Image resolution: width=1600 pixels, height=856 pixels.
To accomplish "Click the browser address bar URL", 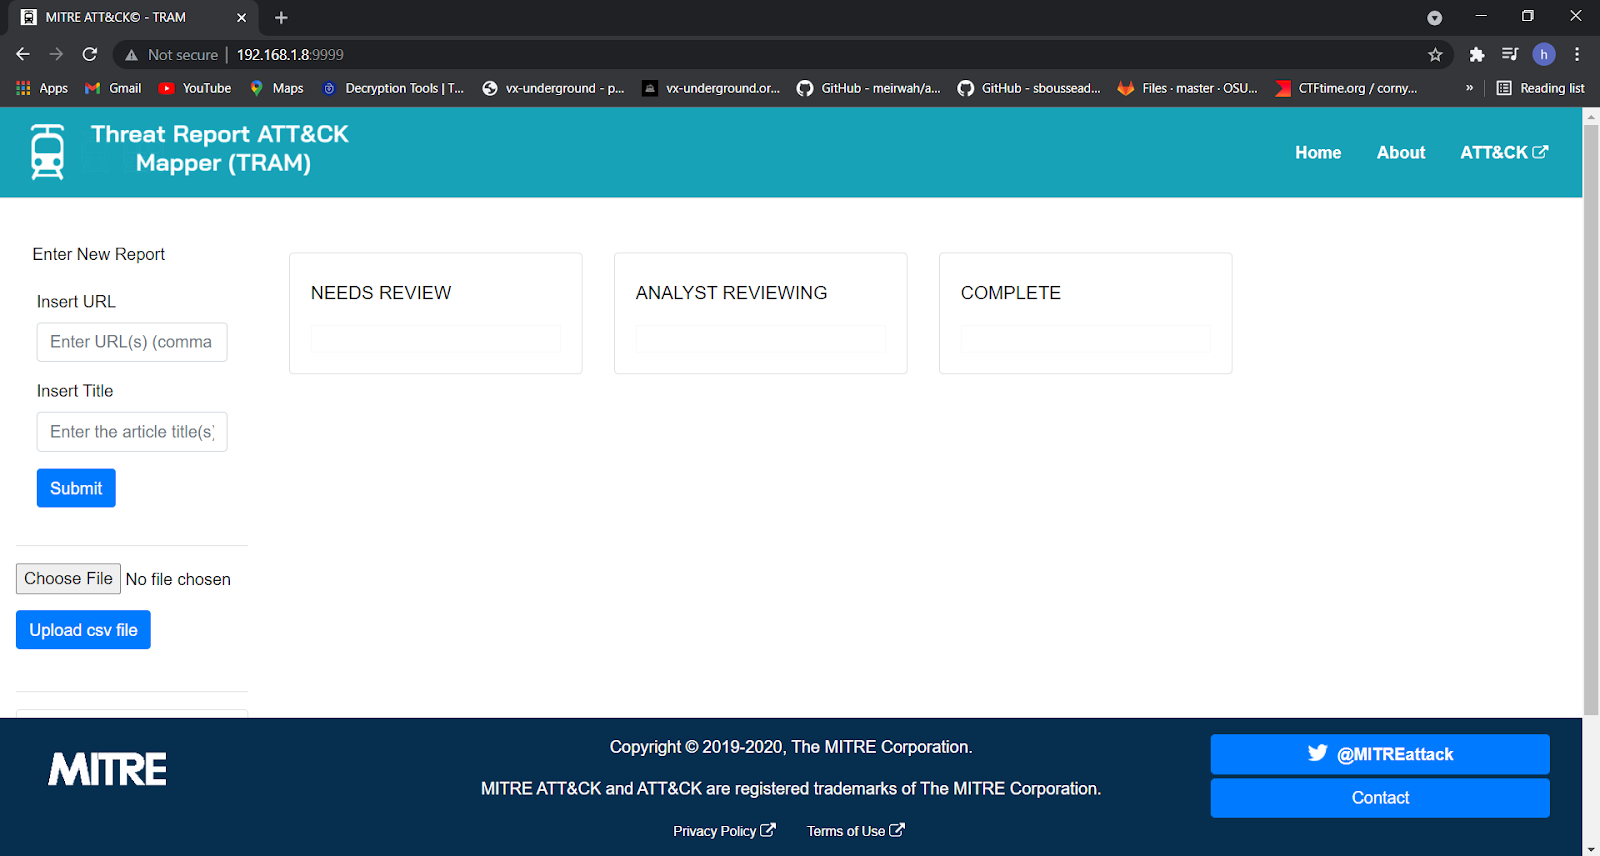I will [x=290, y=55].
